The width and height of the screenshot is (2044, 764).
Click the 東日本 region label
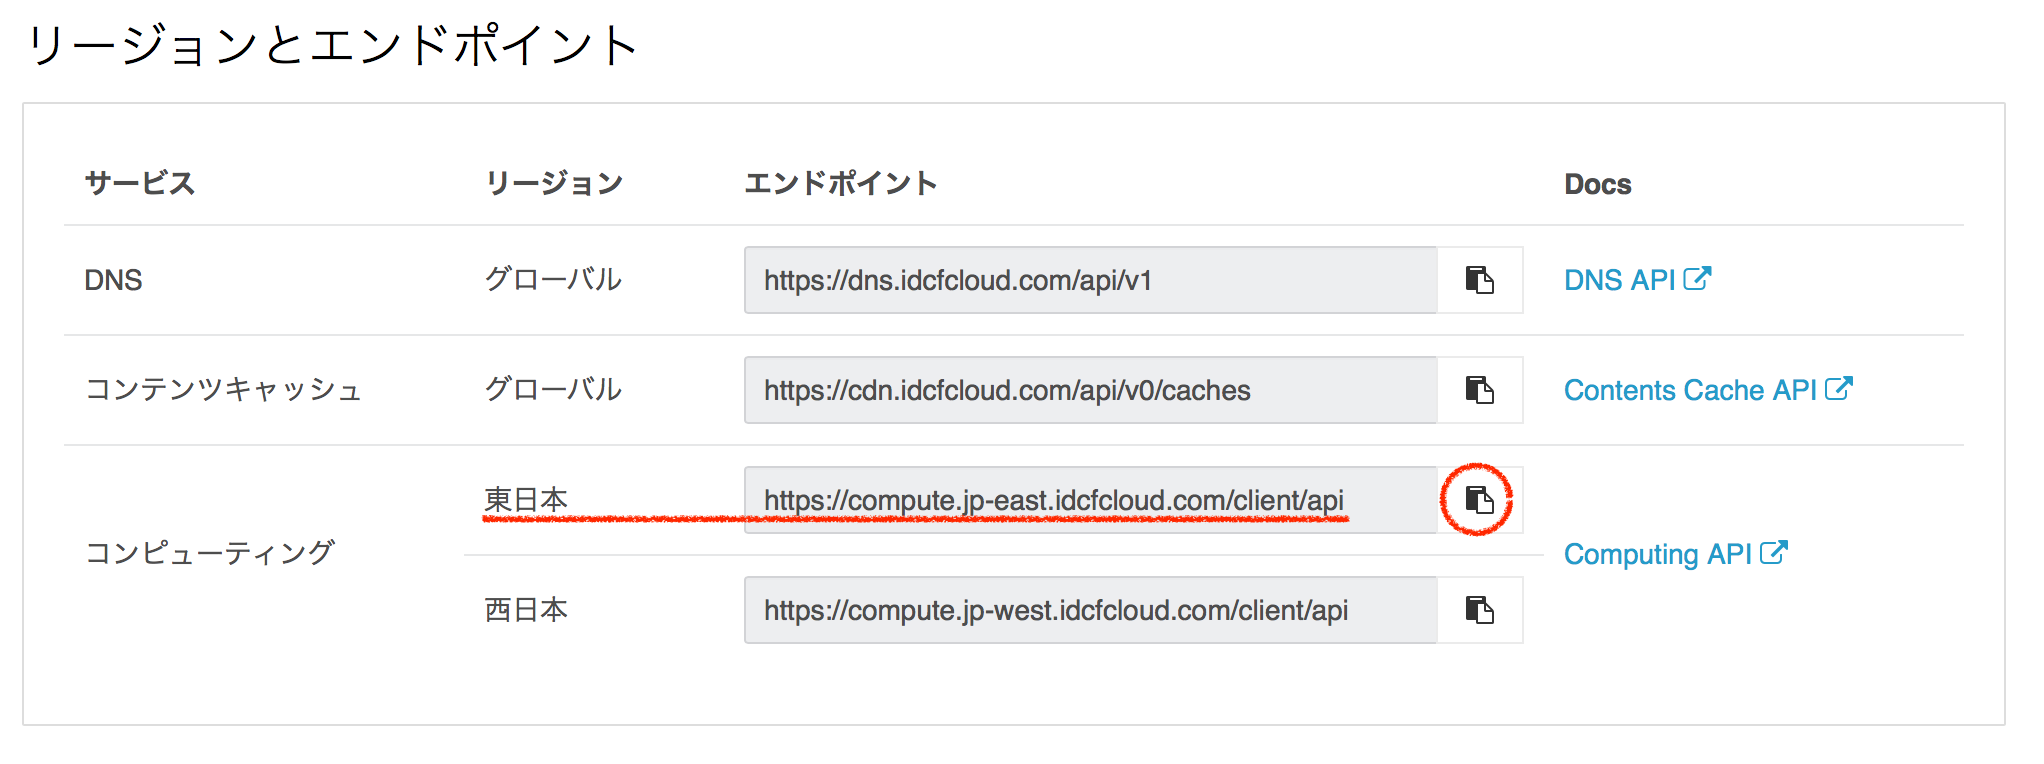526,499
